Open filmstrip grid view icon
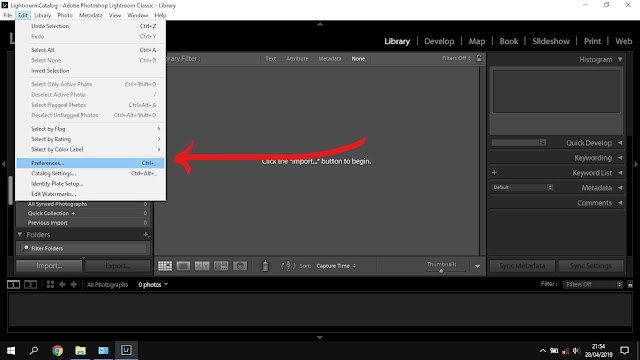The width and height of the screenshot is (640, 360). (x=50, y=284)
